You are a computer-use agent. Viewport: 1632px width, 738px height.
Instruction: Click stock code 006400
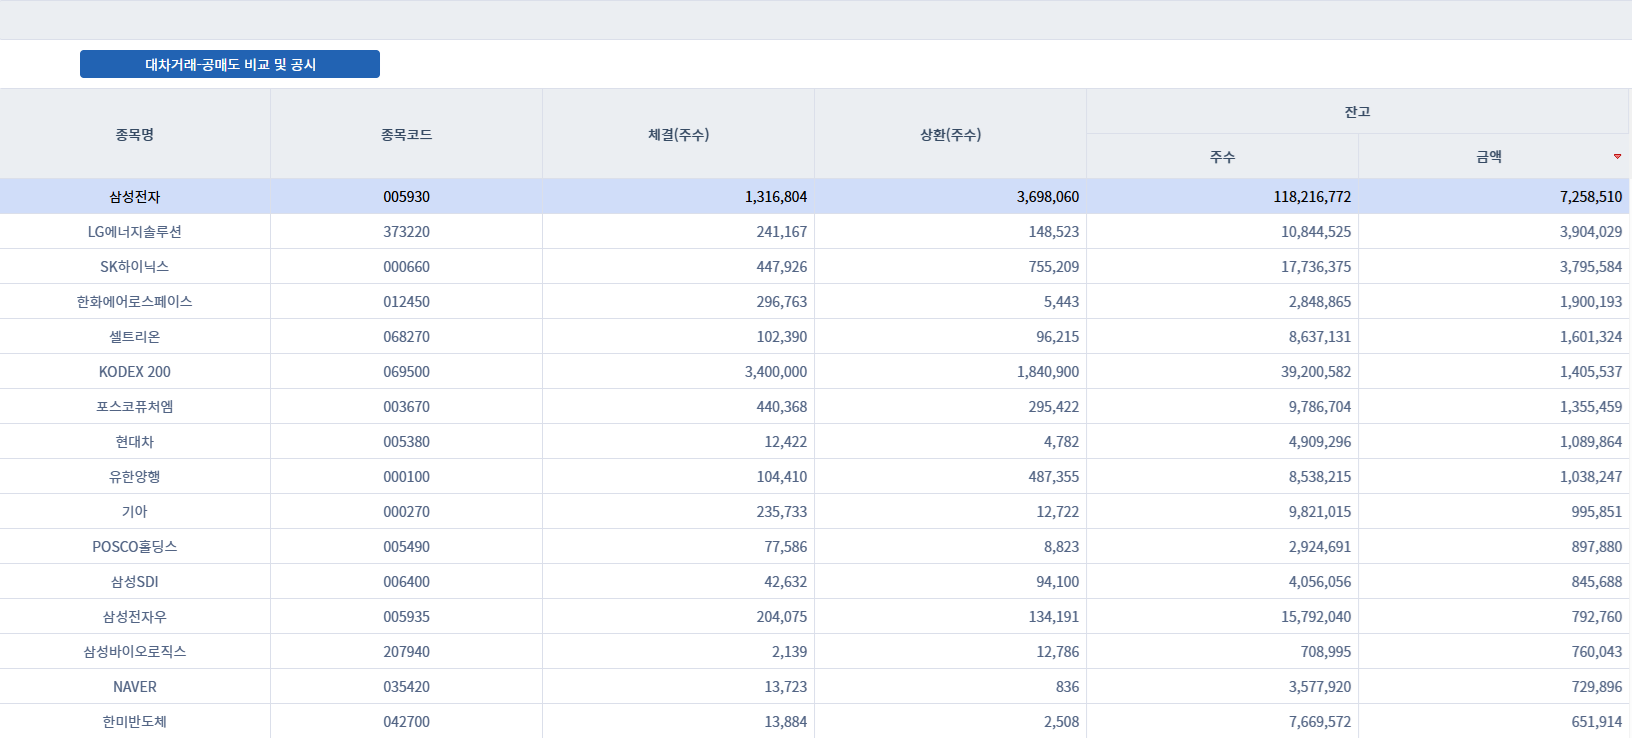tap(406, 582)
